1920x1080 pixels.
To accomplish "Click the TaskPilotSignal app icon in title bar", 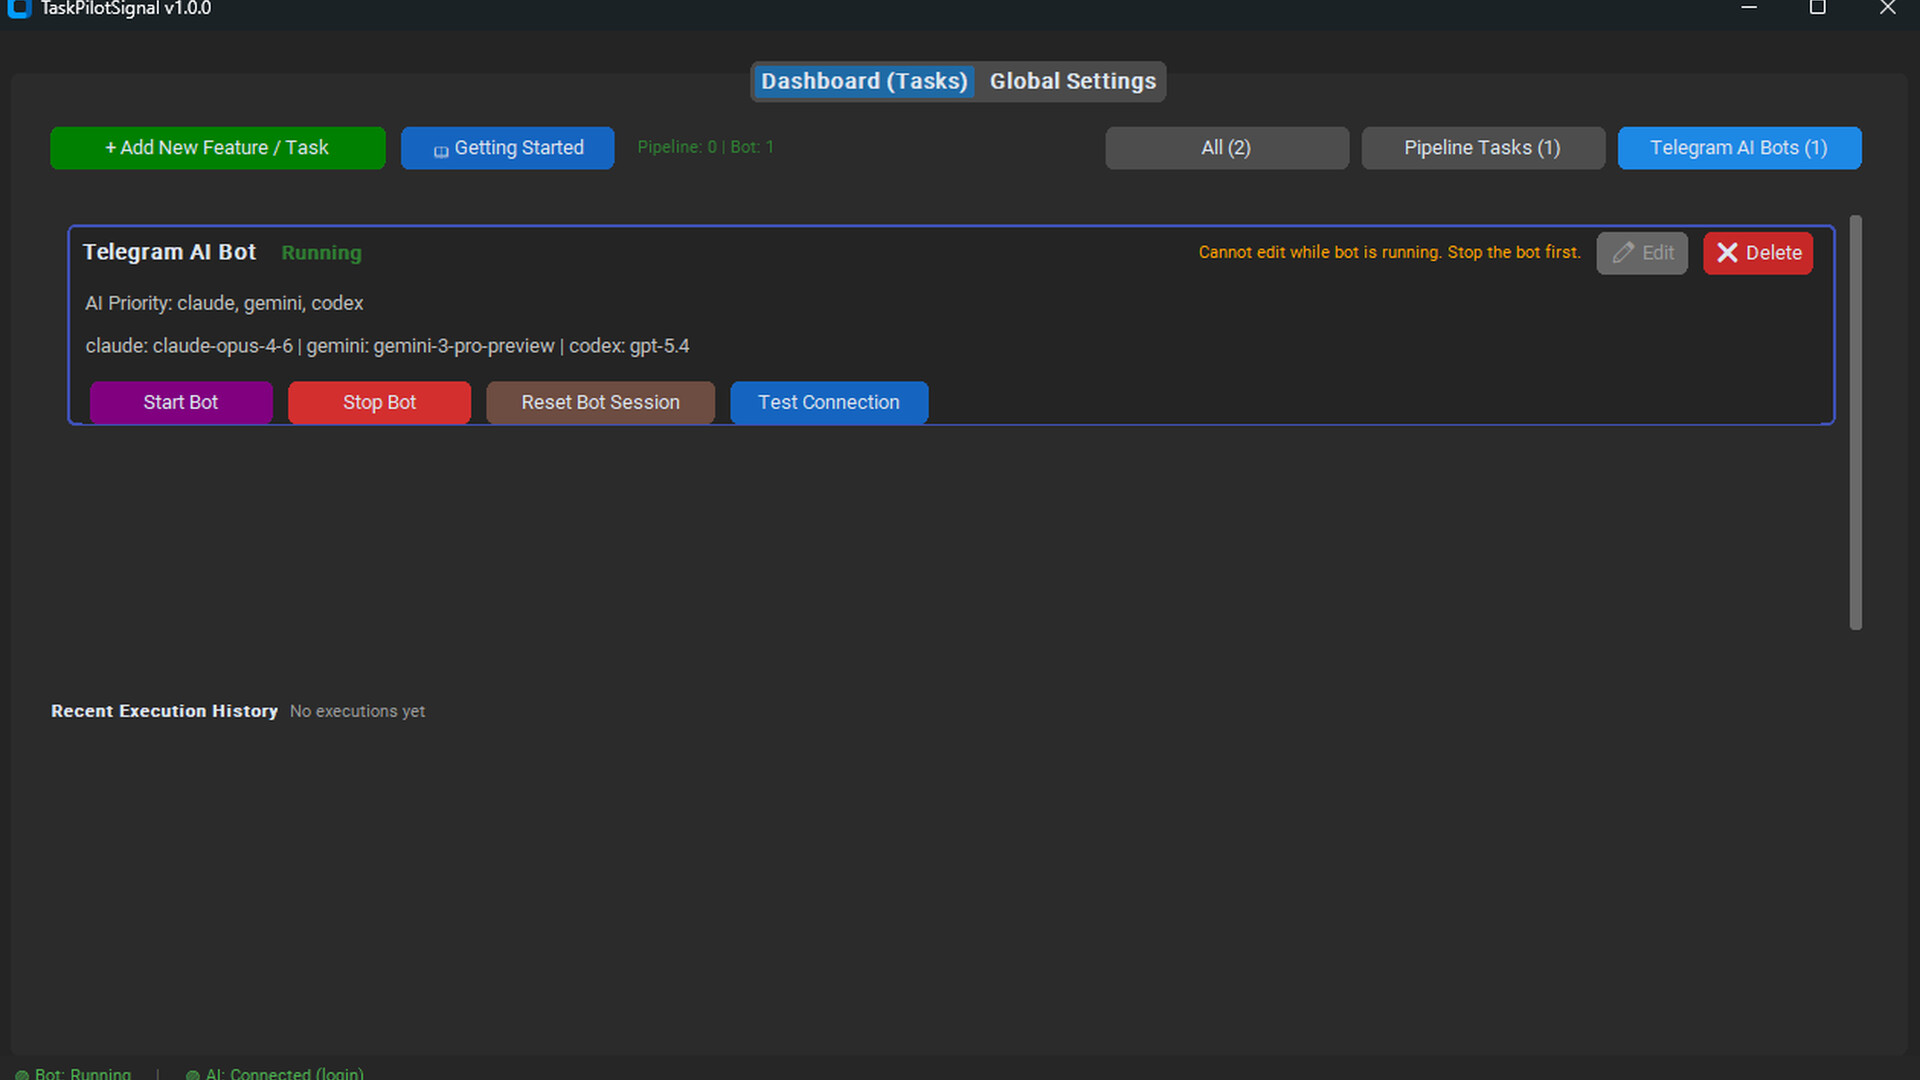I will click(x=19, y=8).
